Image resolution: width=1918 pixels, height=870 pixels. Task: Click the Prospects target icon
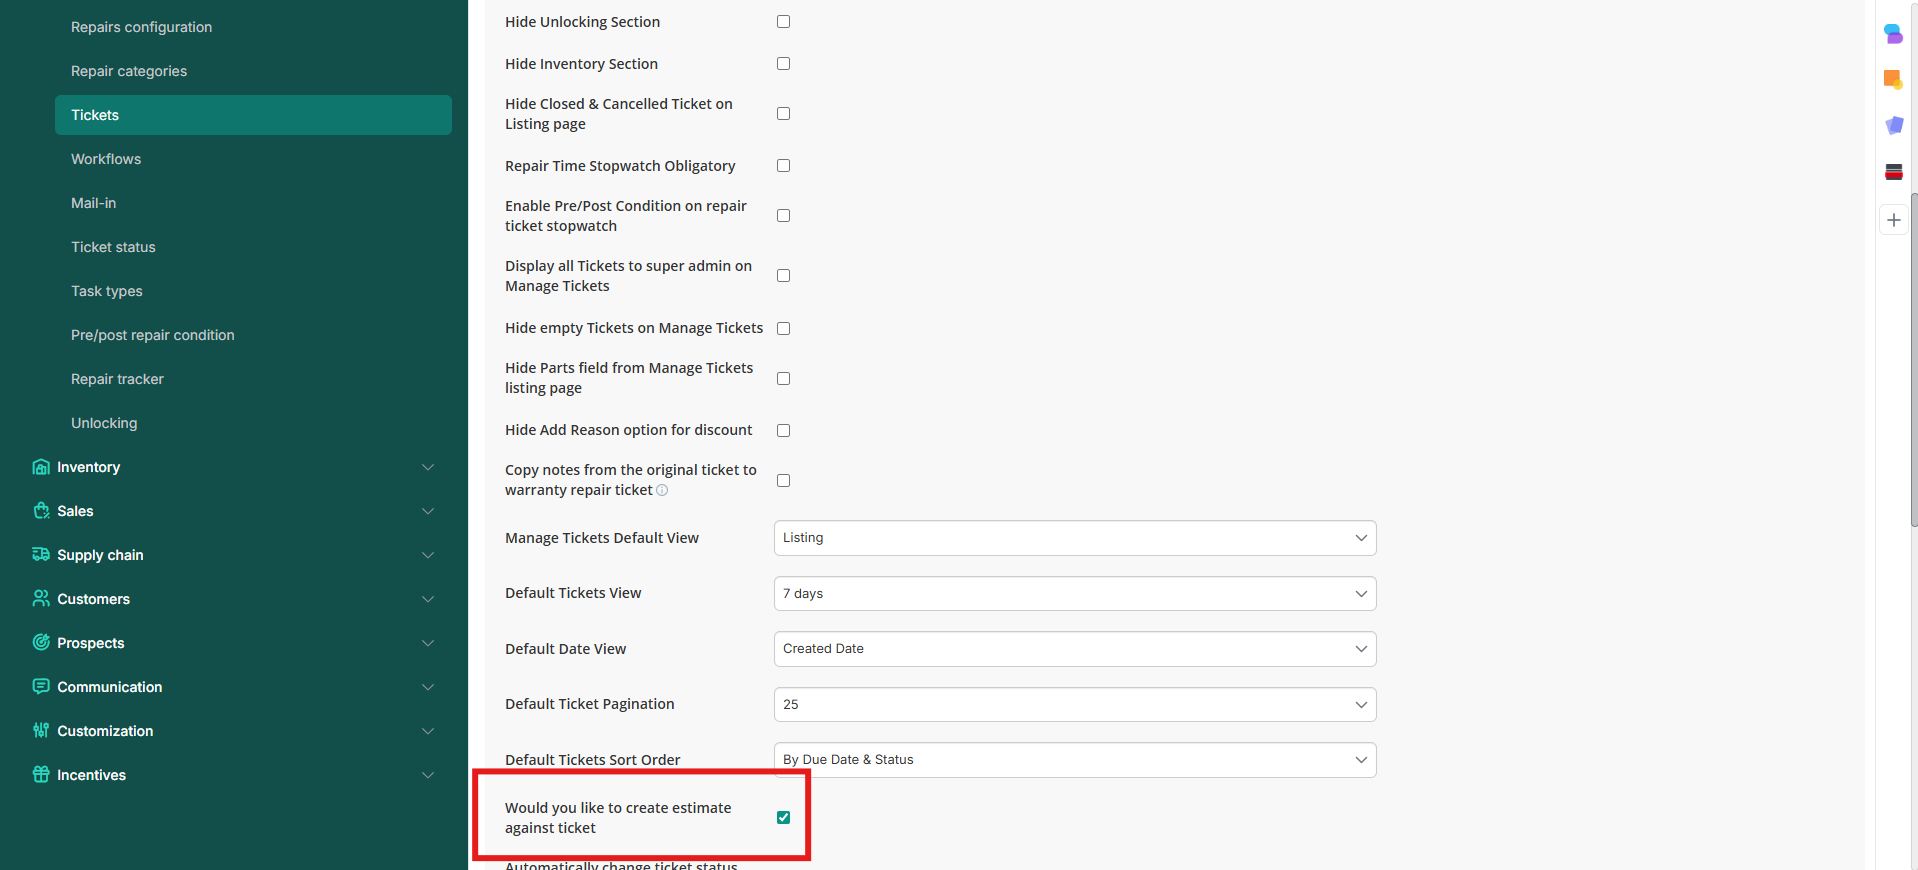pyautogui.click(x=41, y=643)
